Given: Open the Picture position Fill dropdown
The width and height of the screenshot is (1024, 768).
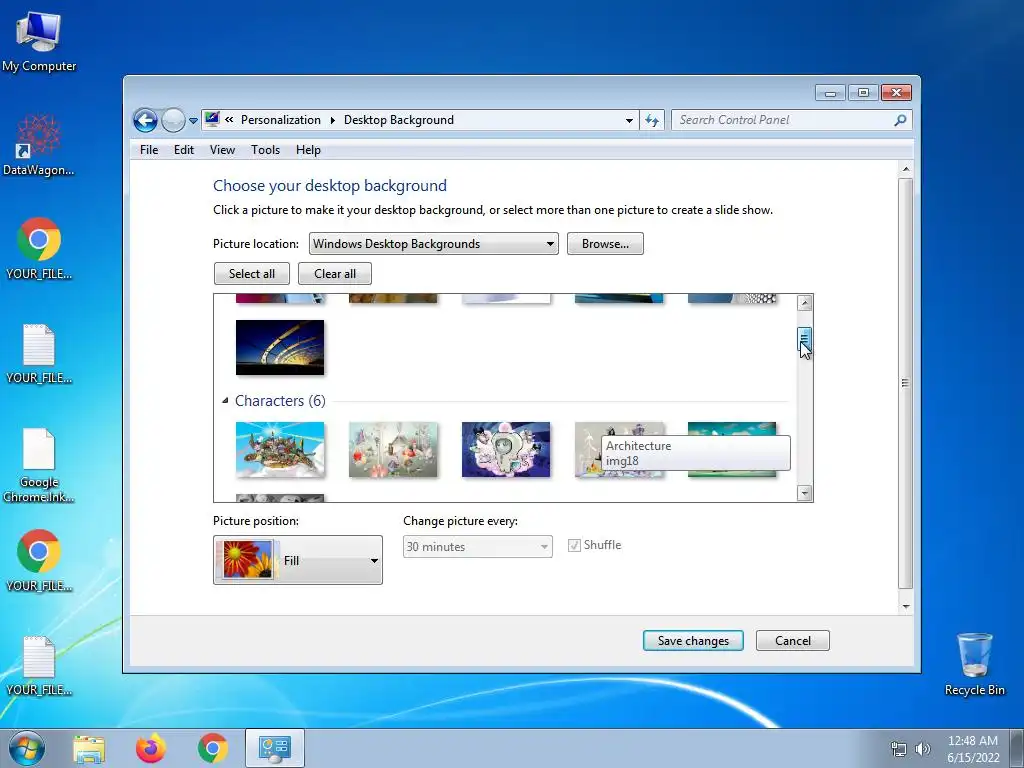Looking at the screenshot, I should tap(298, 560).
